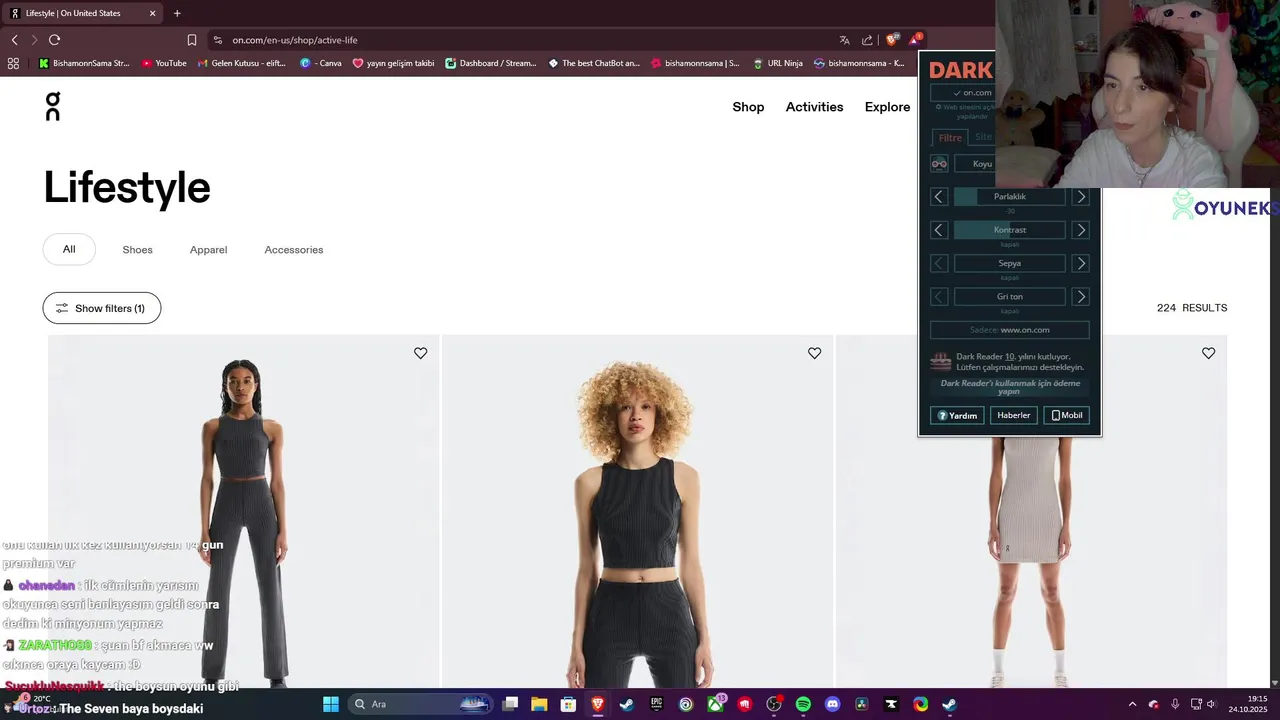Image resolution: width=1280 pixels, height=720 pixels.
Task: Open Microsoft Store on the taskbar
Action: (x=568, y=704)
